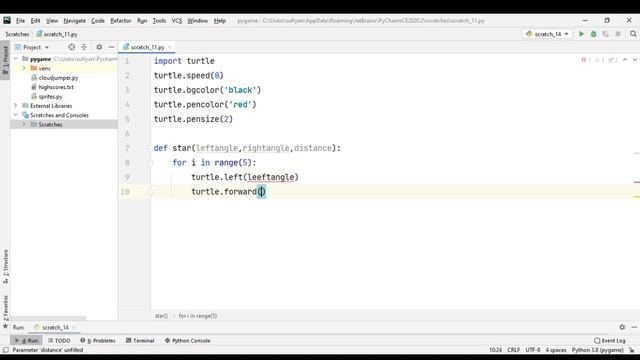640x360 pixels.
Task: Locate current file target icon in Project panel
Action: pos(71,47)
